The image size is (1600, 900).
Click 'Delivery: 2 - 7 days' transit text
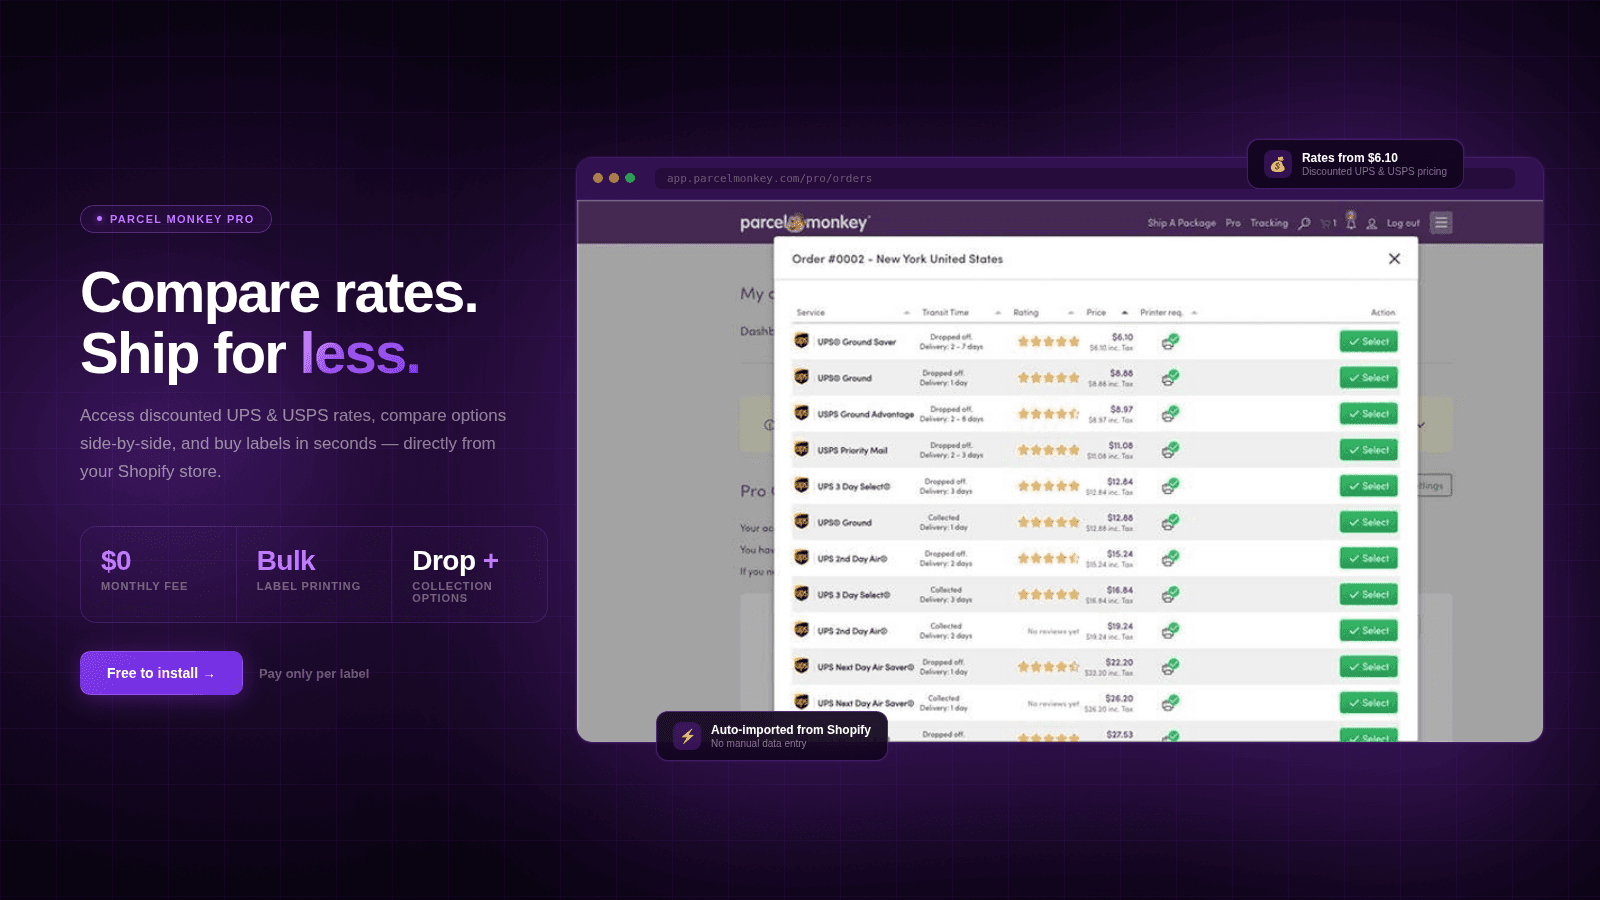pyautogui.click(x=951, y=347)
